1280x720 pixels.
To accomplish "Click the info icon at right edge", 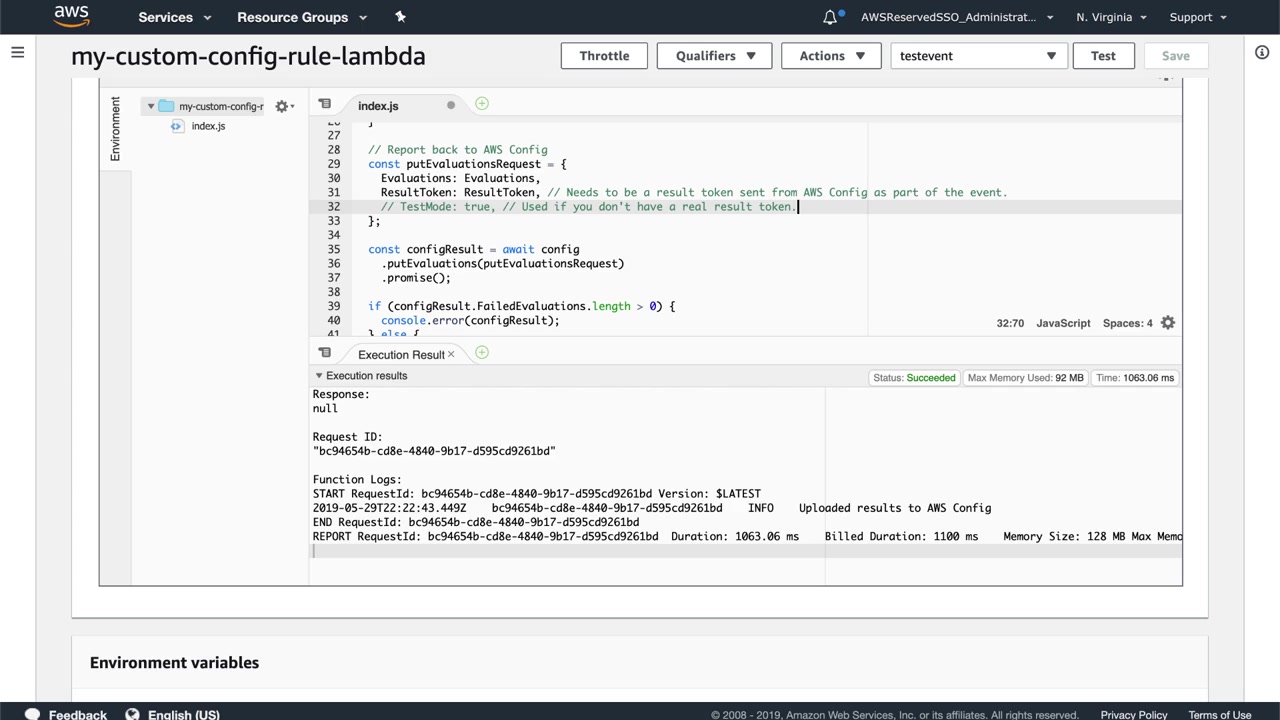I will tap(1262, 53).
